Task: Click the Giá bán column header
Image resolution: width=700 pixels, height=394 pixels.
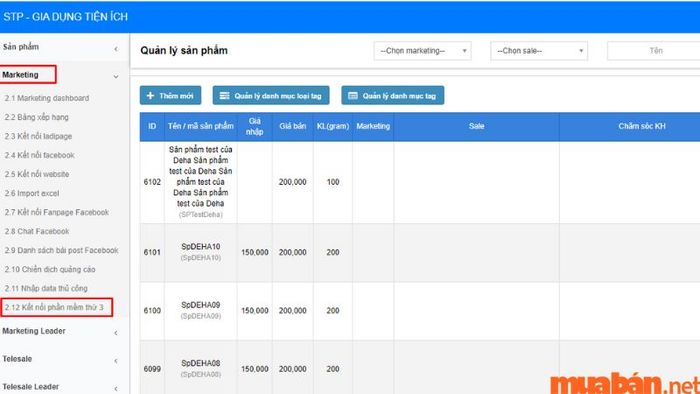Action: pos(293,127)
